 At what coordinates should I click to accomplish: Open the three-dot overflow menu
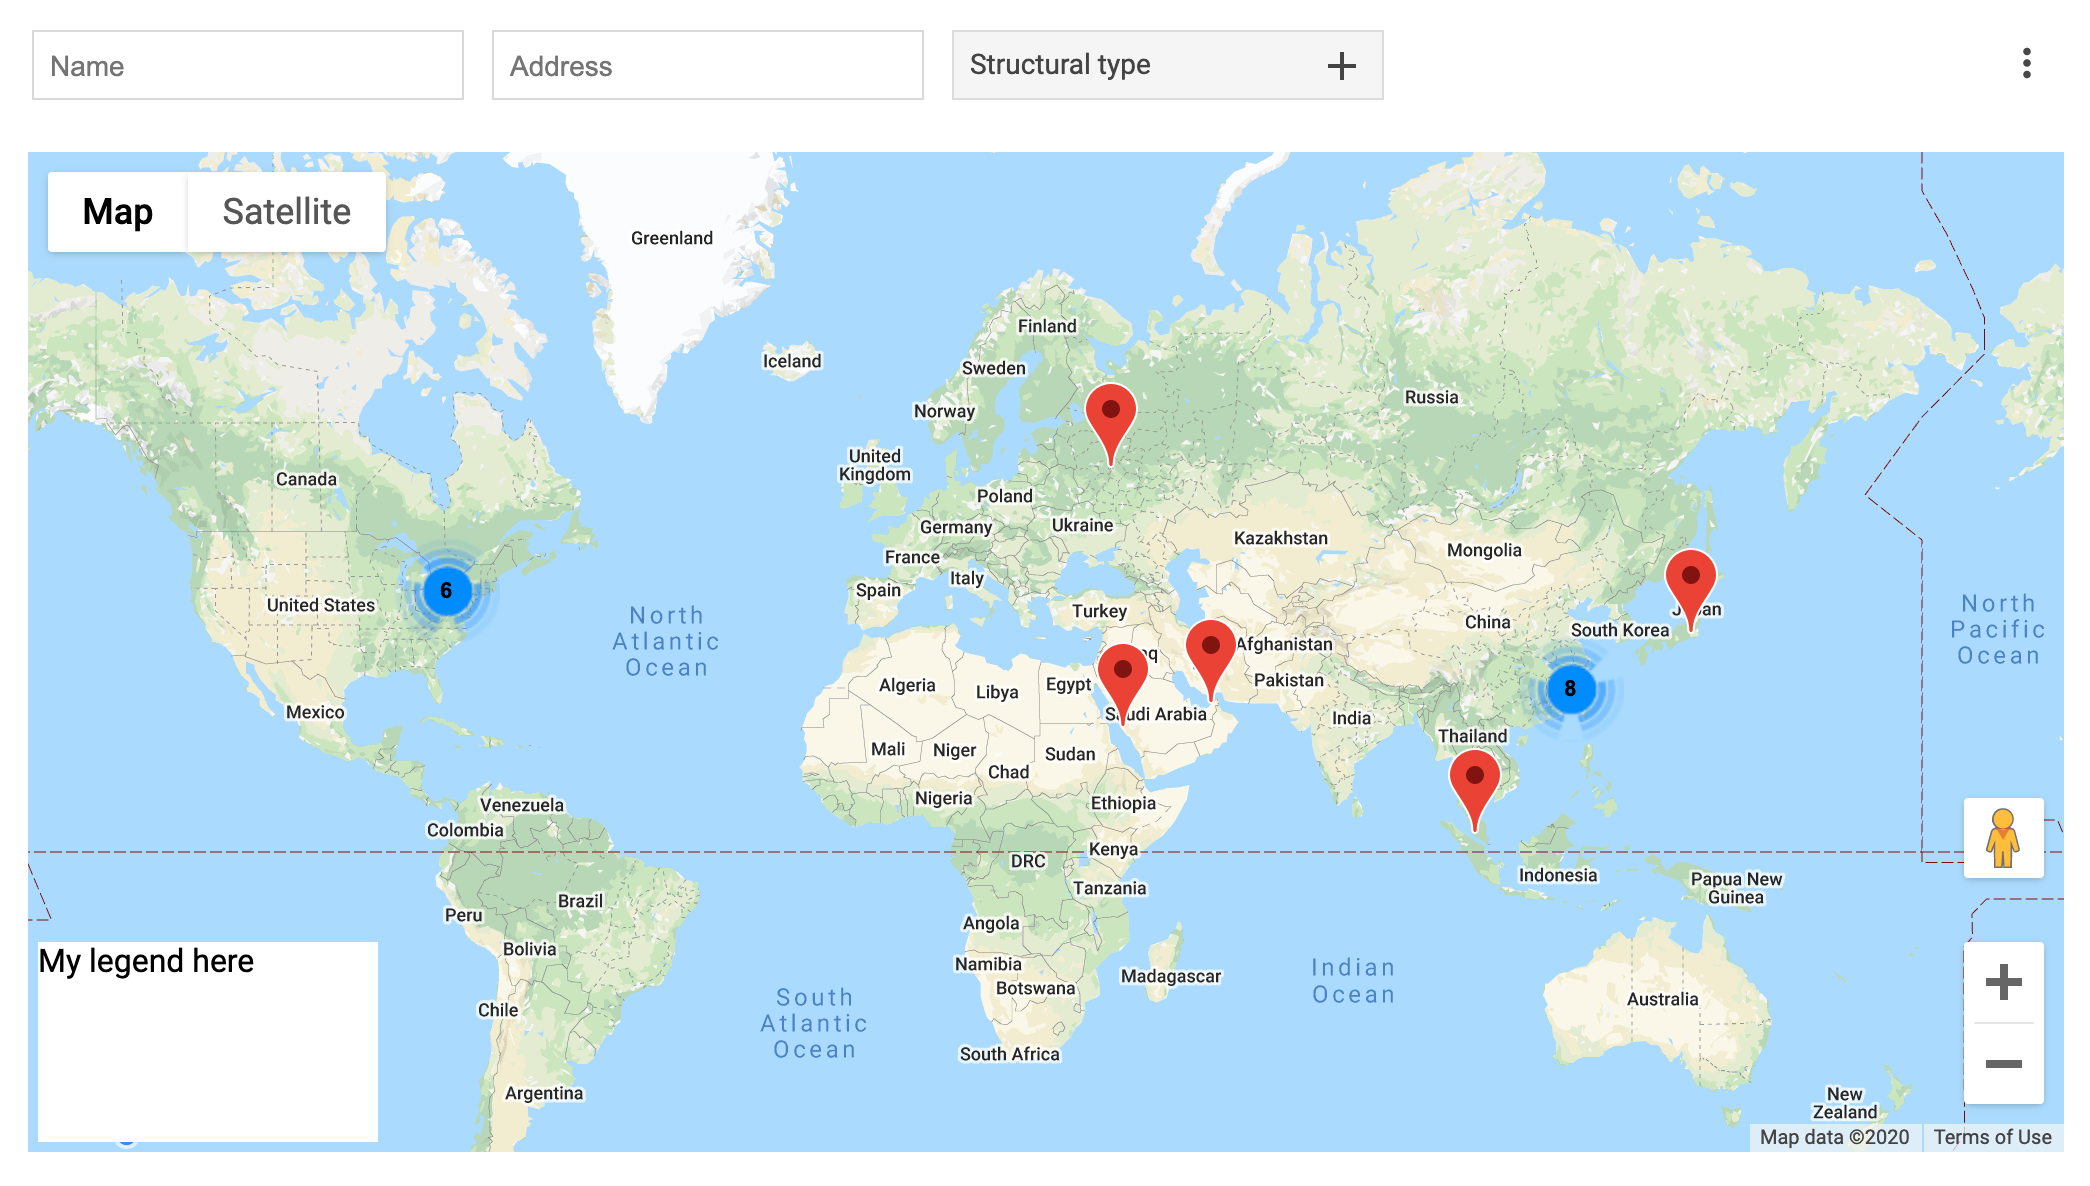coord(2026,64)
